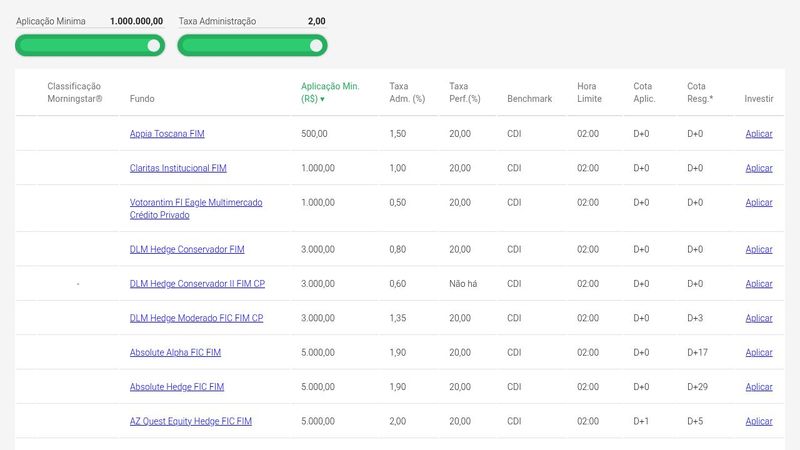Screen dimensions: 800x450
Task: Click the Taxa Adm. (%) column header
Action: (x=407, y=92)
